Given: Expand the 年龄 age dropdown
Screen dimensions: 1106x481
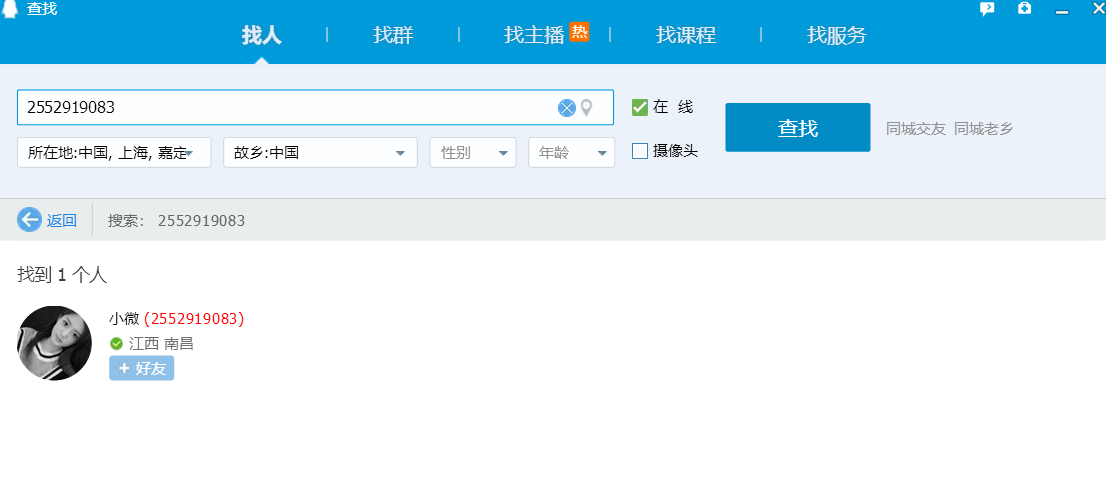Looking at the screenshot, I should tap(571, 152).
